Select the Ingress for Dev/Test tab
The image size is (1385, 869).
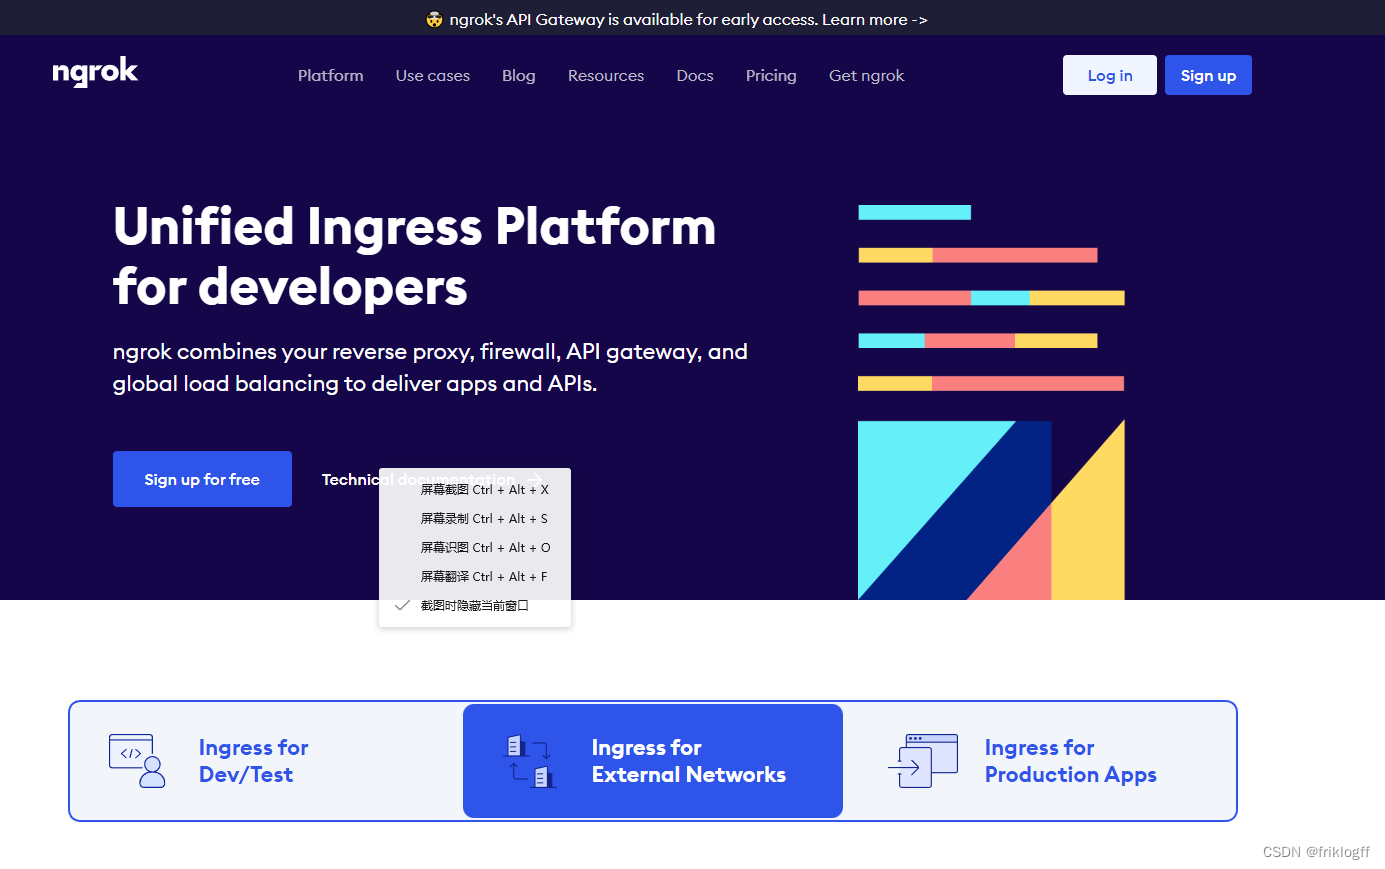click(x=267, y=761)
